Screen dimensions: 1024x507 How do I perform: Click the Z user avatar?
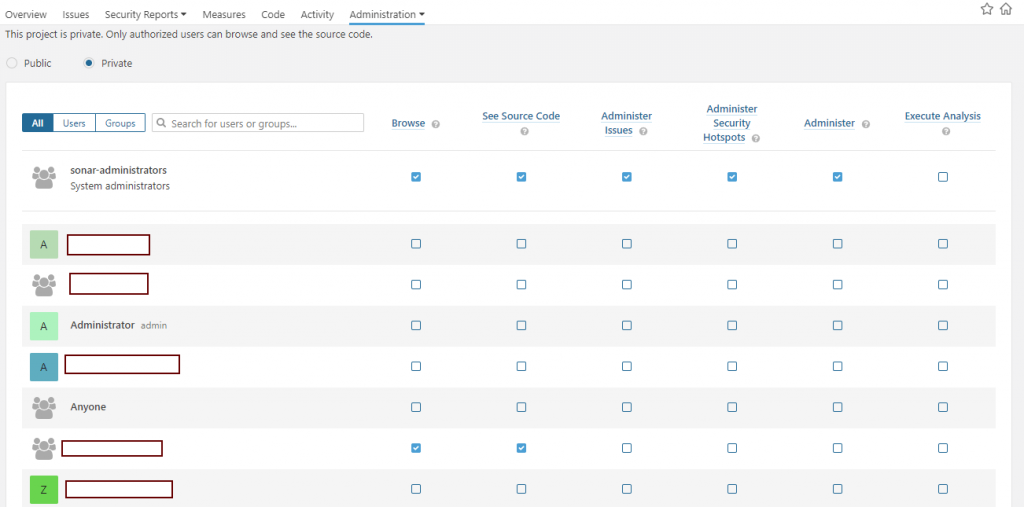coord(44,490)
